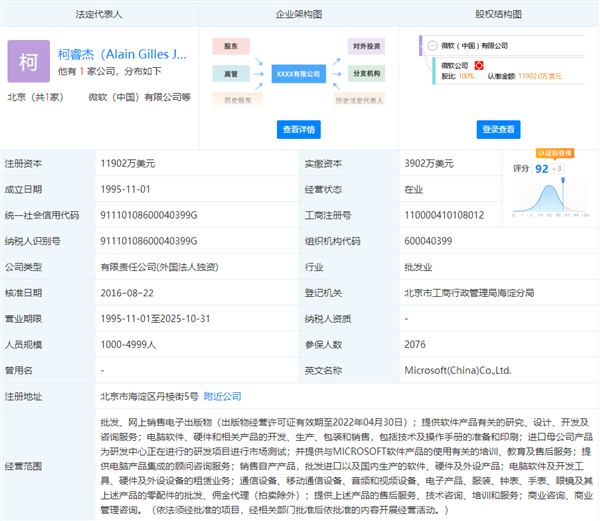Click the 历史法定代表人 box in diagram

point(359,100)
